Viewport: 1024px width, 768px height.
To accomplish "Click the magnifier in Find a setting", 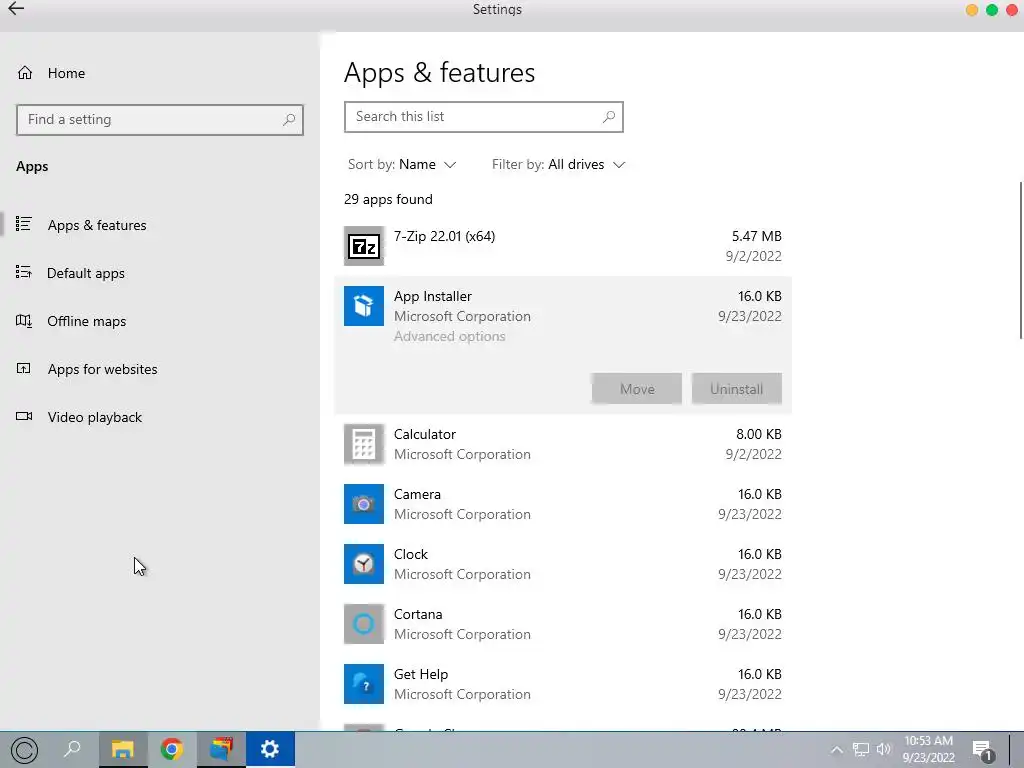I will (289, 120).
